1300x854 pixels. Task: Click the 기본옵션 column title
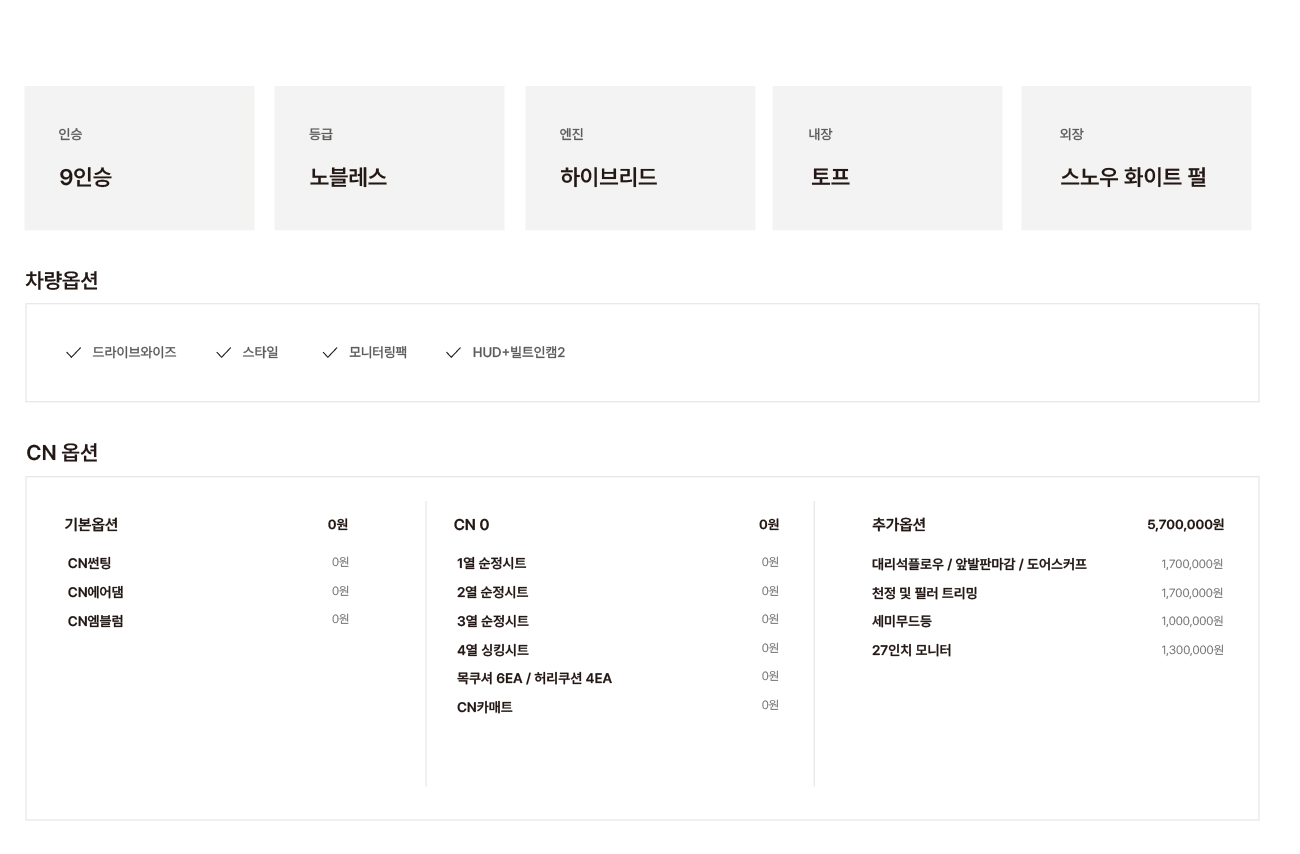pos(91,525)
